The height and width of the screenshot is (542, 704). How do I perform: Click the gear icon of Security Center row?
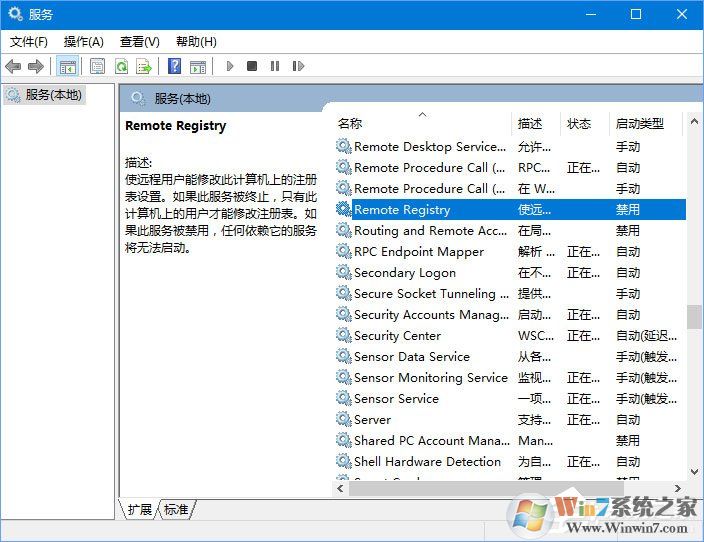pyautogui.click(x=343, y=335)
